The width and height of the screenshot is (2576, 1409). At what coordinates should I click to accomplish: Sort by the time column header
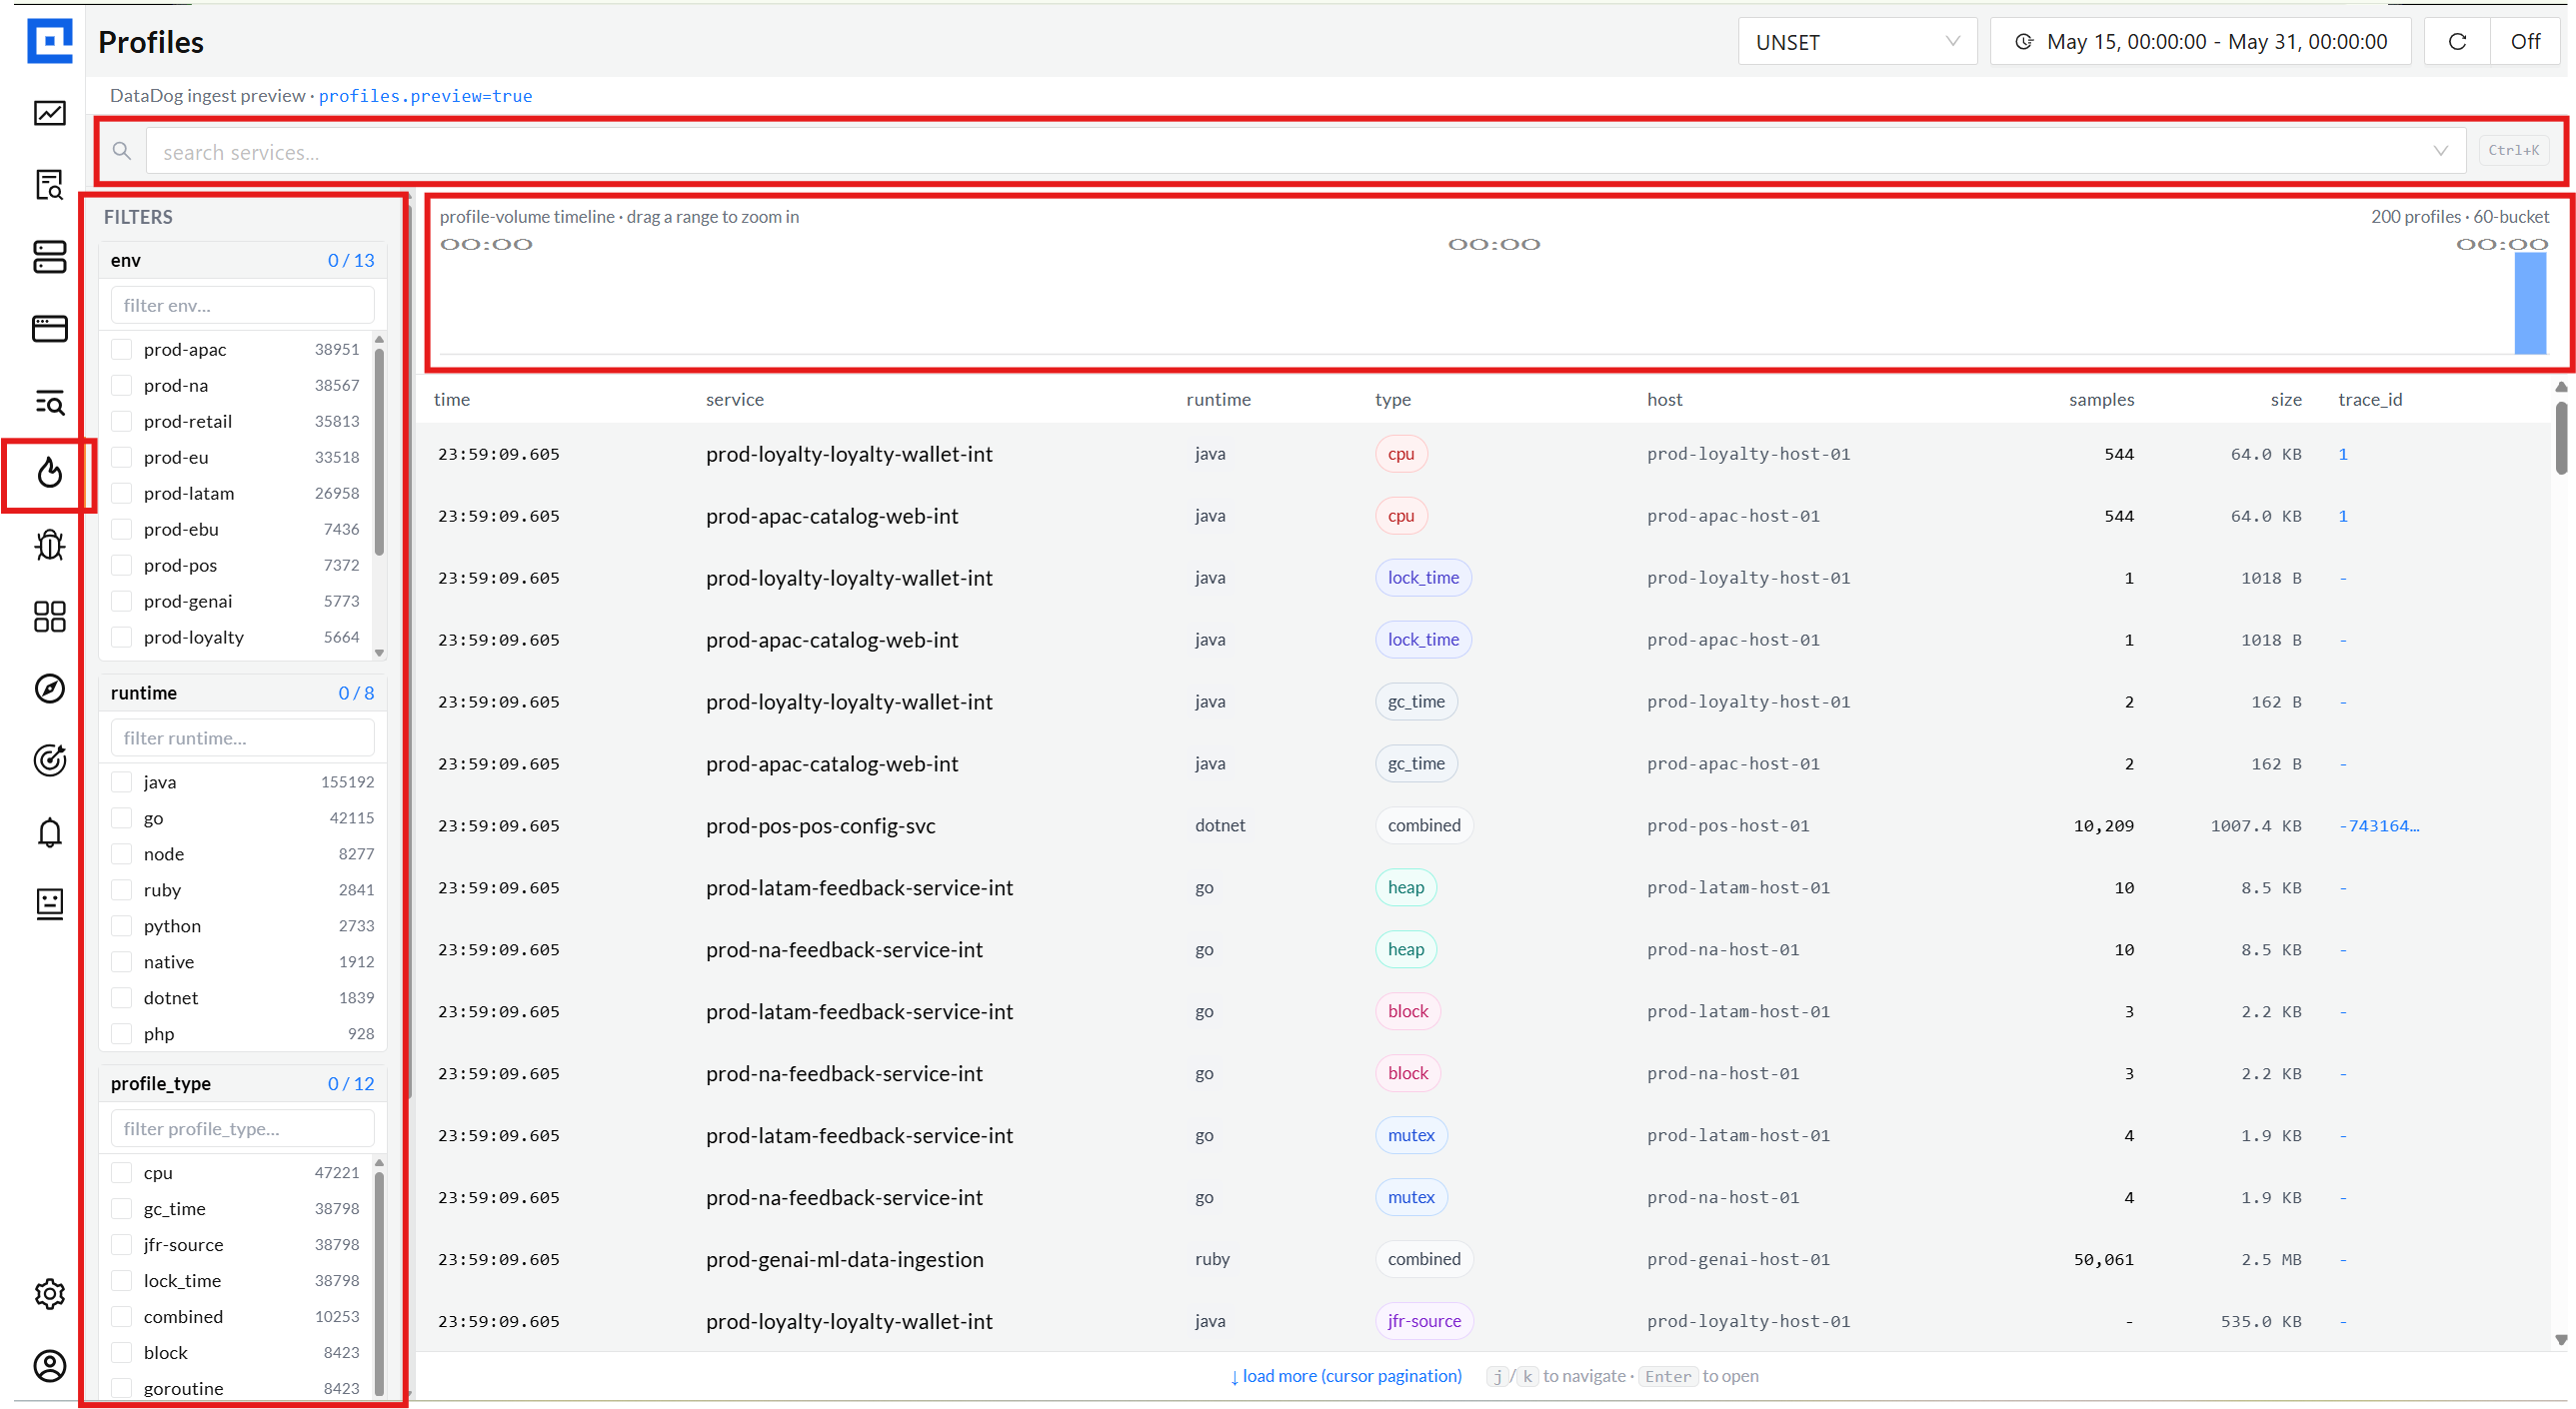tap(452, 400)
